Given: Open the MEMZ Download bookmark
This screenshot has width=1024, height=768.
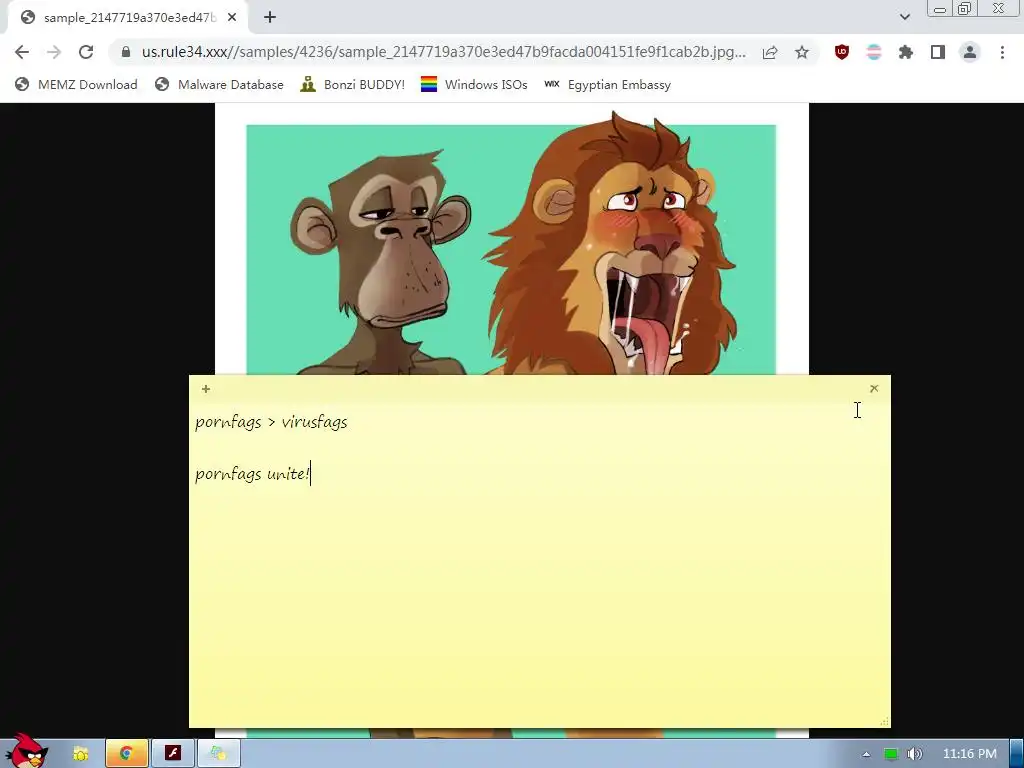Looking at the screenshot, I should [76, 84].
